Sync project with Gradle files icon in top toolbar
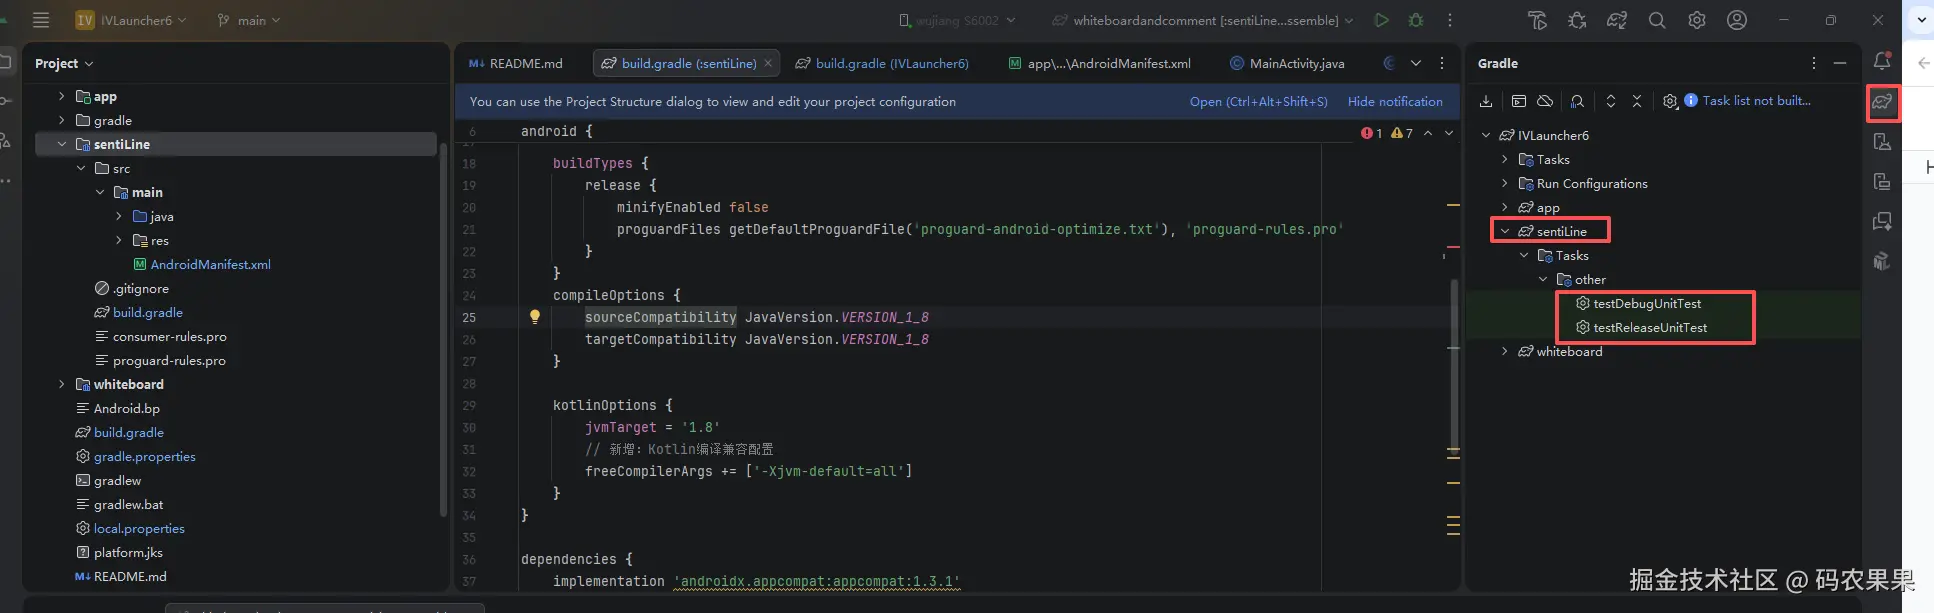 pyautogui.click(x=1616, y=20)
